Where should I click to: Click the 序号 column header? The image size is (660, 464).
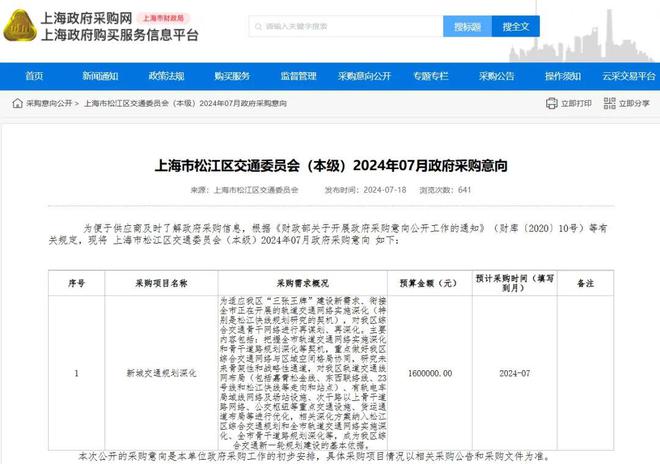click(x=77, y=283)
